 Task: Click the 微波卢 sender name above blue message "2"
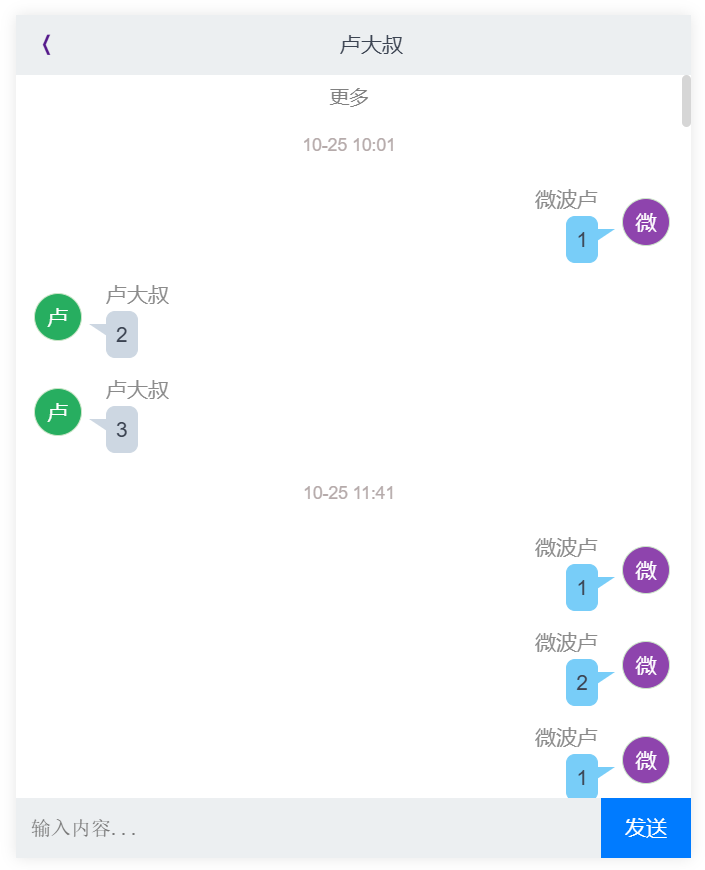(x=566, y=642)
